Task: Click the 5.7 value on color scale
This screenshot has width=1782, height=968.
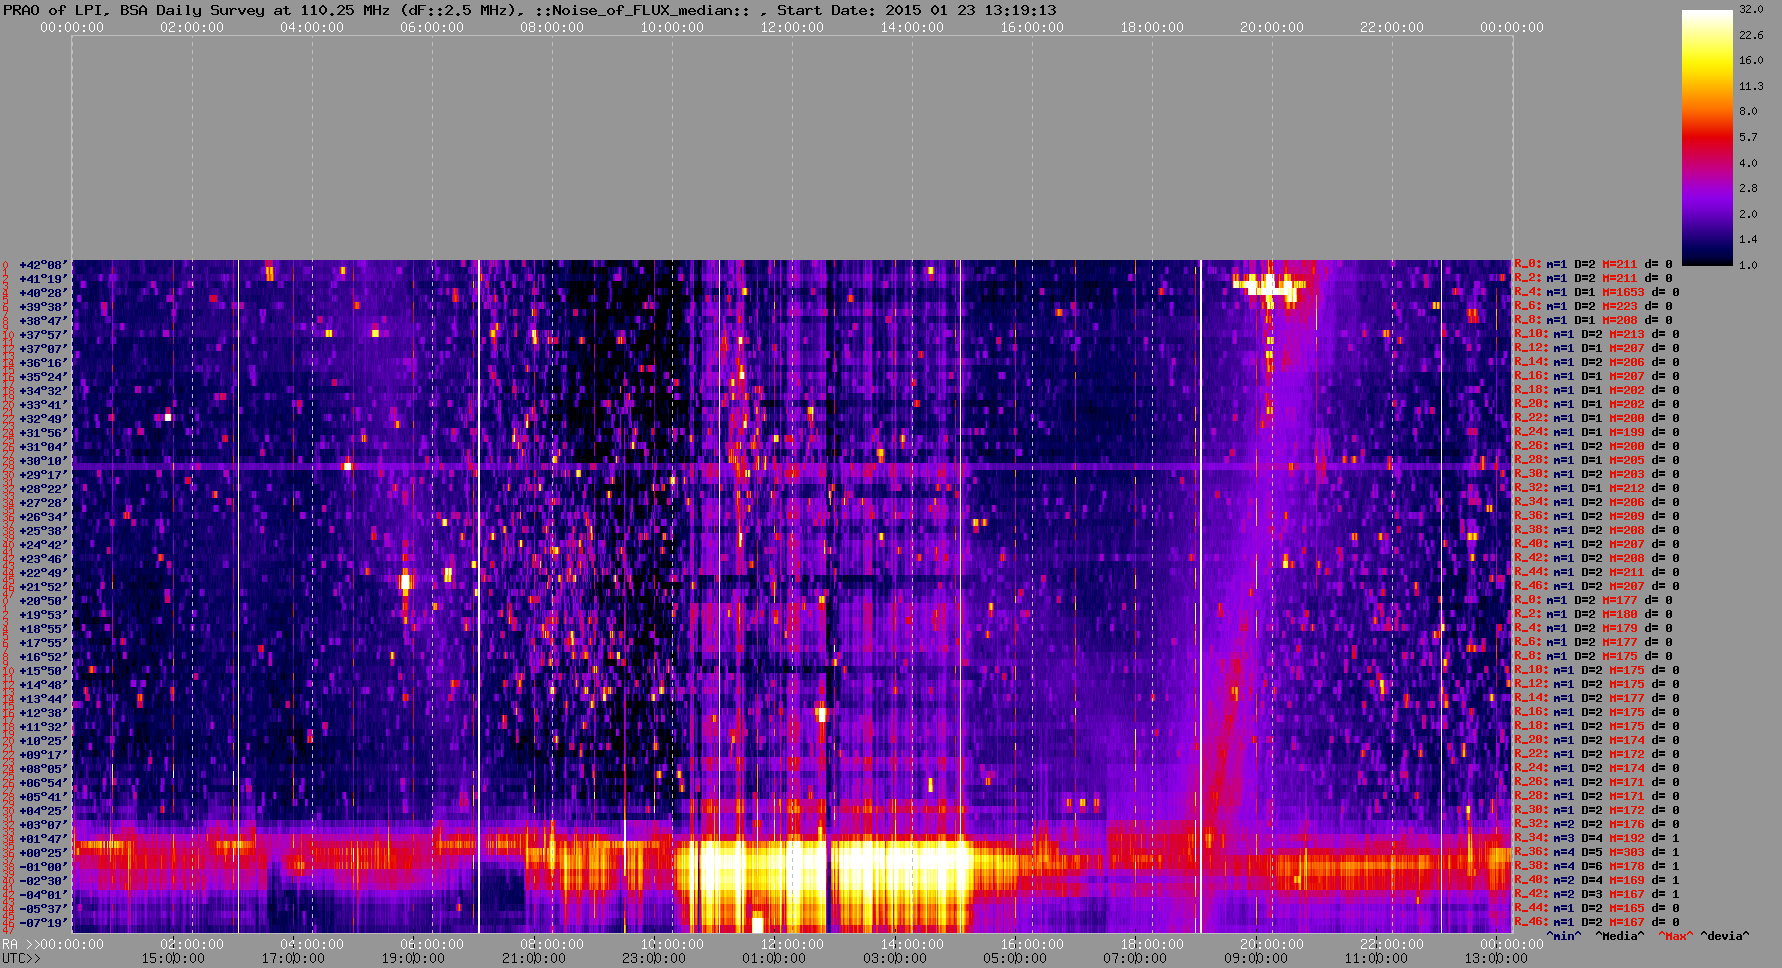Action: (1748, 138)
